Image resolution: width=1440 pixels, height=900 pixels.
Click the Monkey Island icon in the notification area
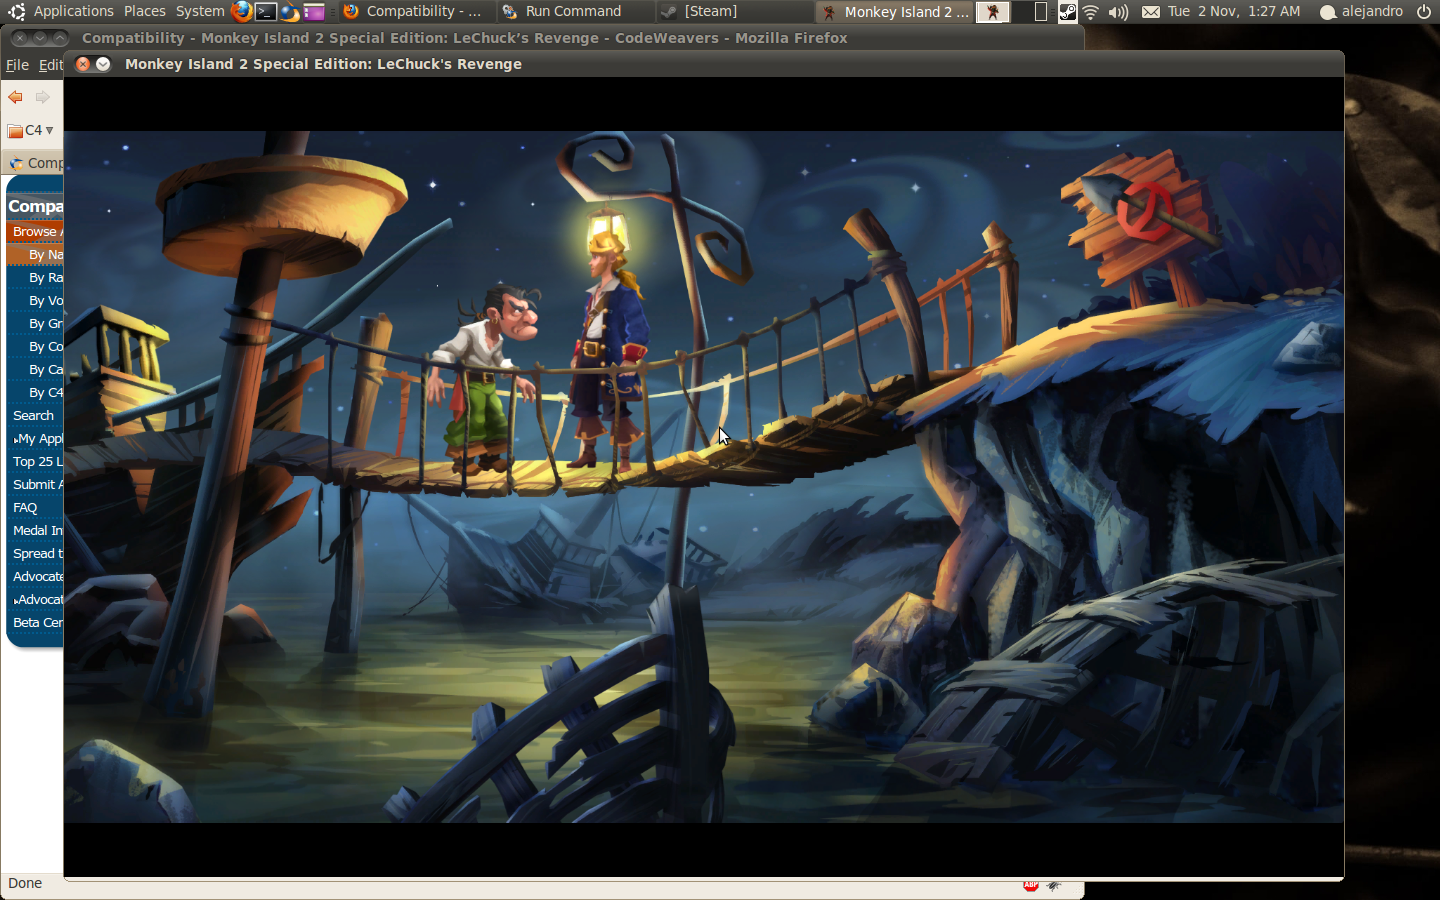tap(993, 12)
